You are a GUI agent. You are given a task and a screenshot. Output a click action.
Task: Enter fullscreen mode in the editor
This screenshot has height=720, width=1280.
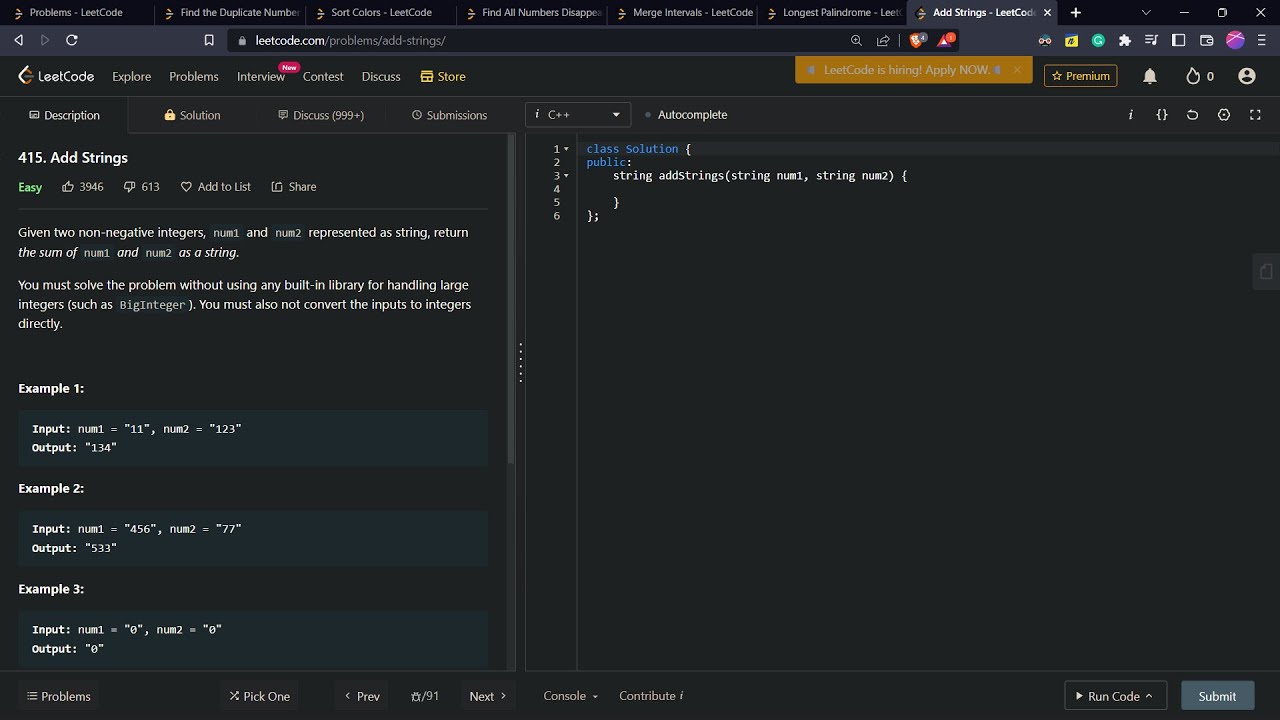[1255, 115]
